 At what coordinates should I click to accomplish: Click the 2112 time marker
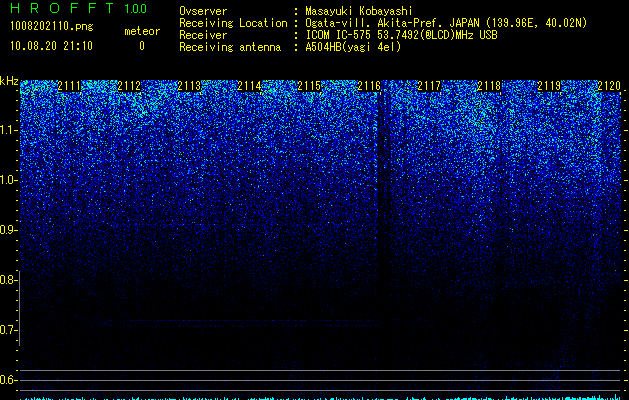129,86
